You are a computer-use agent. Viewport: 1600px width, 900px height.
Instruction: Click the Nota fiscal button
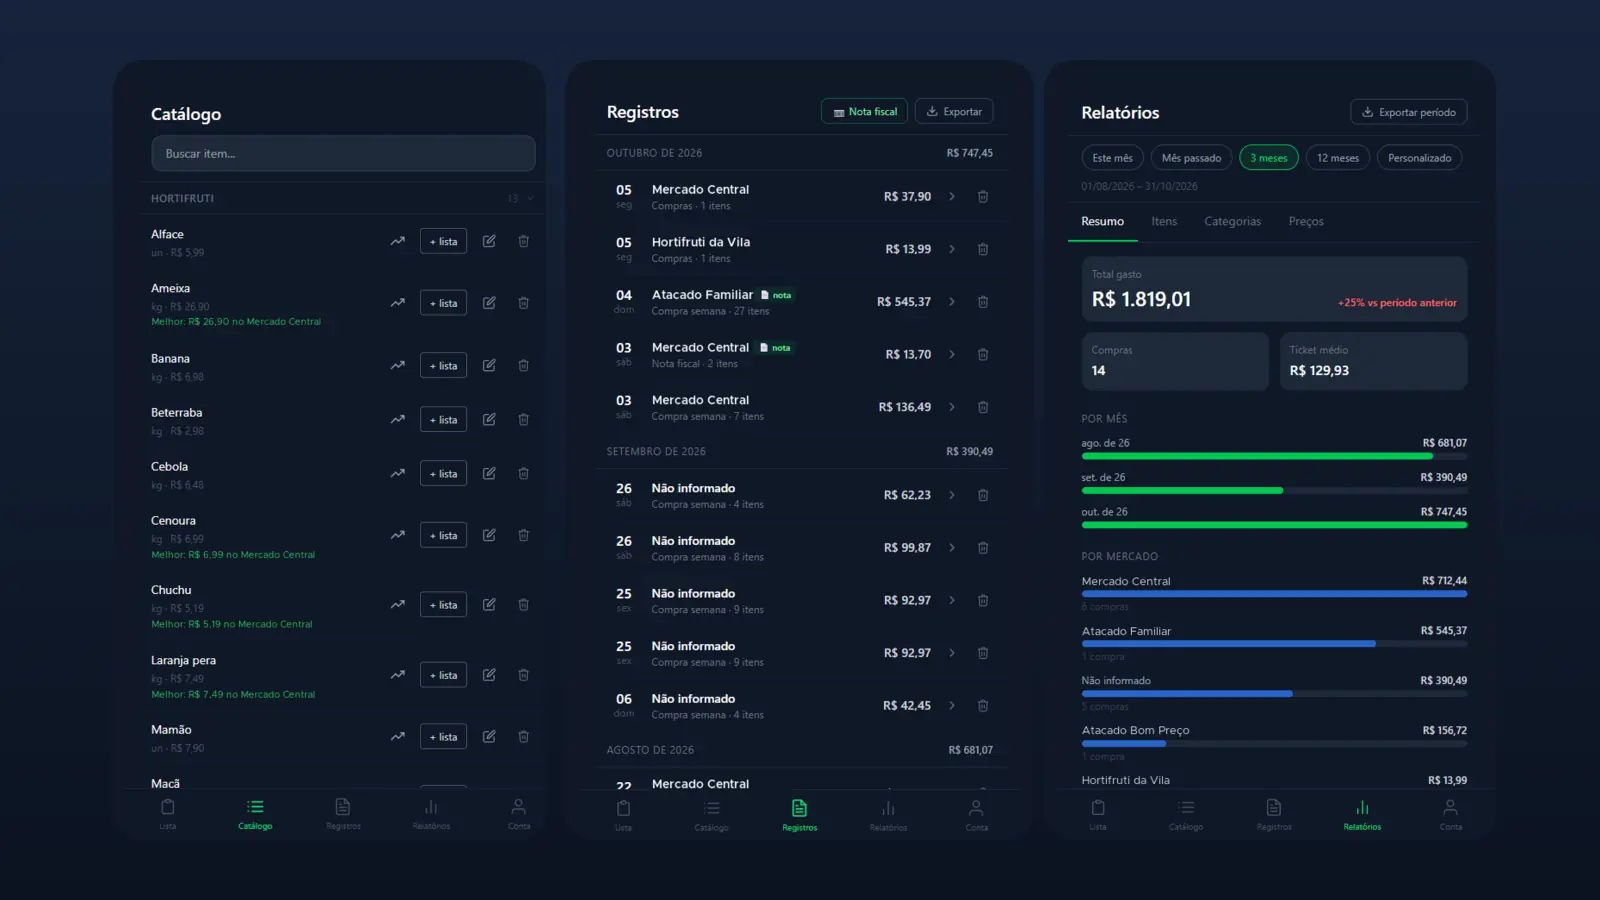[865, 111]
